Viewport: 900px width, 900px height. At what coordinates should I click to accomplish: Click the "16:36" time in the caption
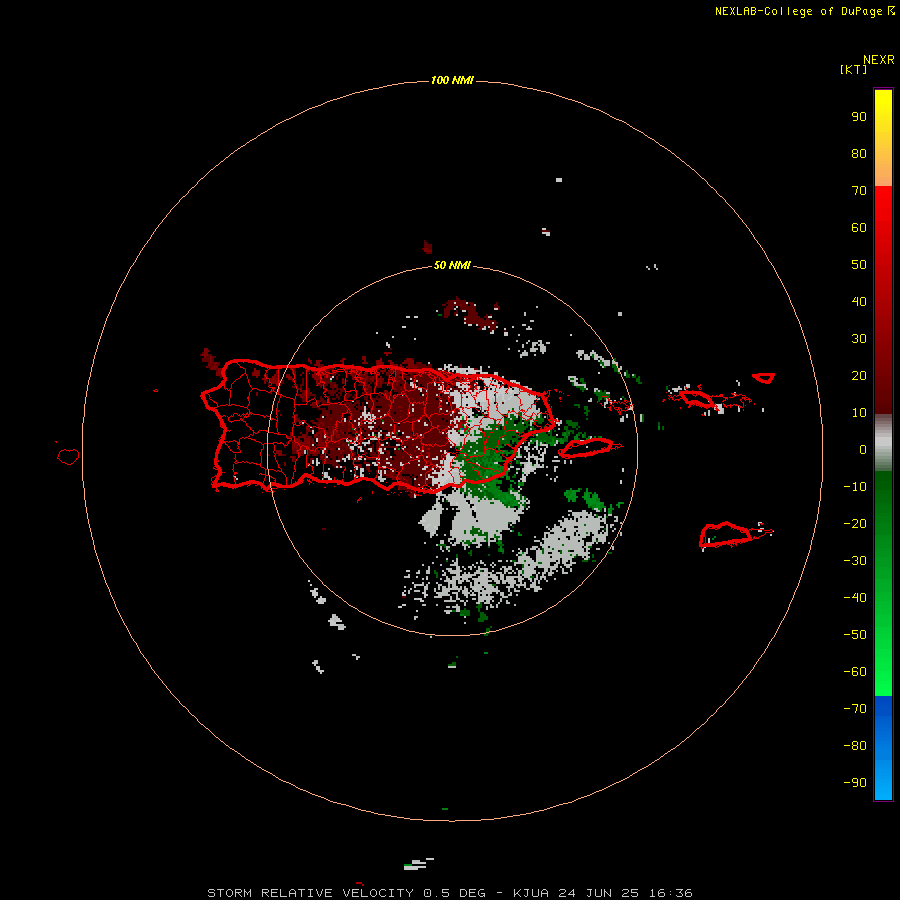670,893
